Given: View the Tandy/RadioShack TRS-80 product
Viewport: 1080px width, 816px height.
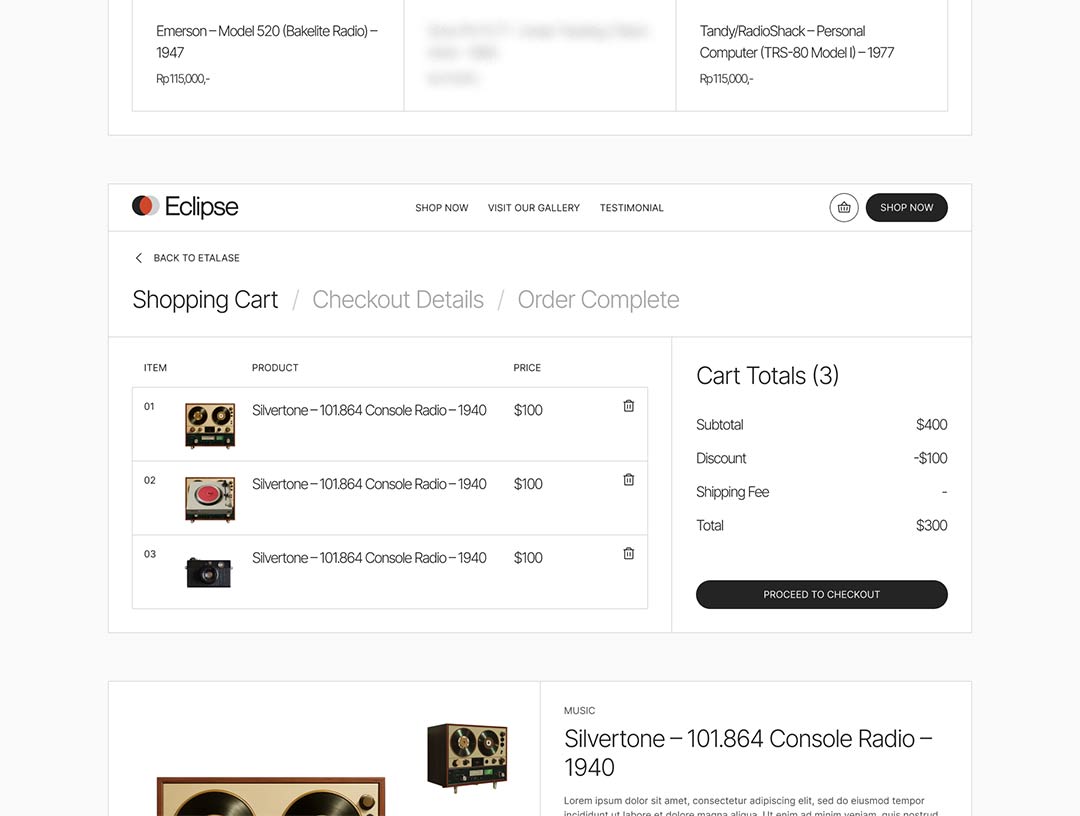Looking at the screenshot, I should point(797,42).
